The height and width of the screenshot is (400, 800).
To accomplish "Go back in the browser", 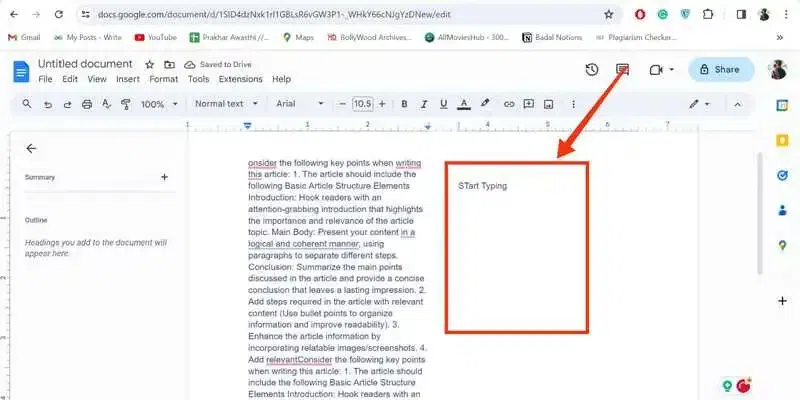I will [14, 15].
